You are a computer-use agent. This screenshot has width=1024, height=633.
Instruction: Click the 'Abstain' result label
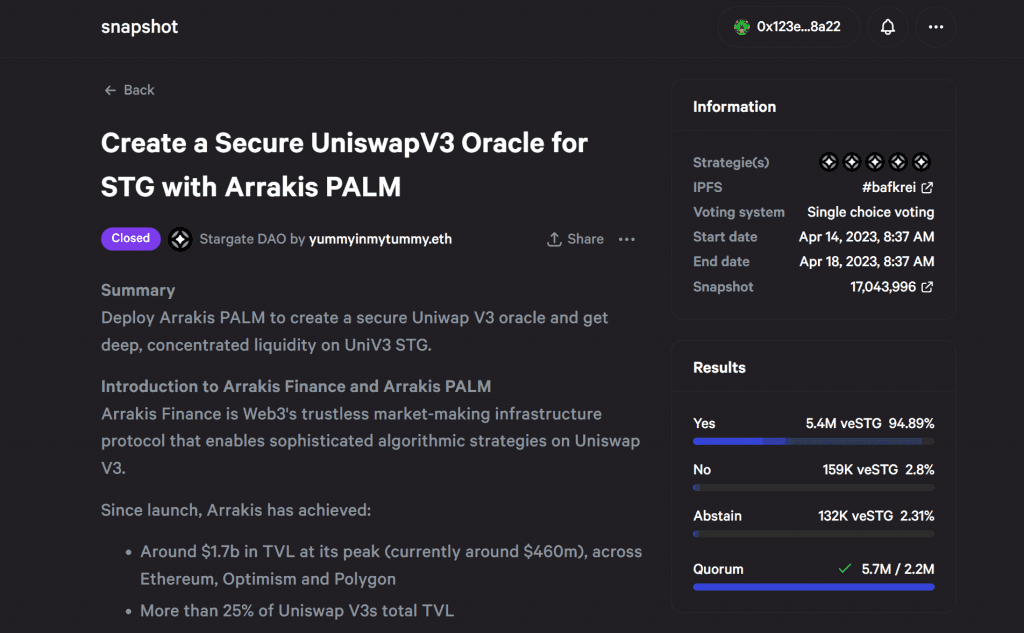coord(717,516)
